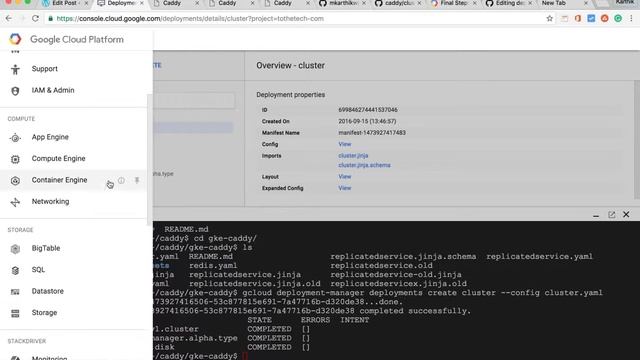
Task: Click the BigTable icon
Action: [15, 249]
